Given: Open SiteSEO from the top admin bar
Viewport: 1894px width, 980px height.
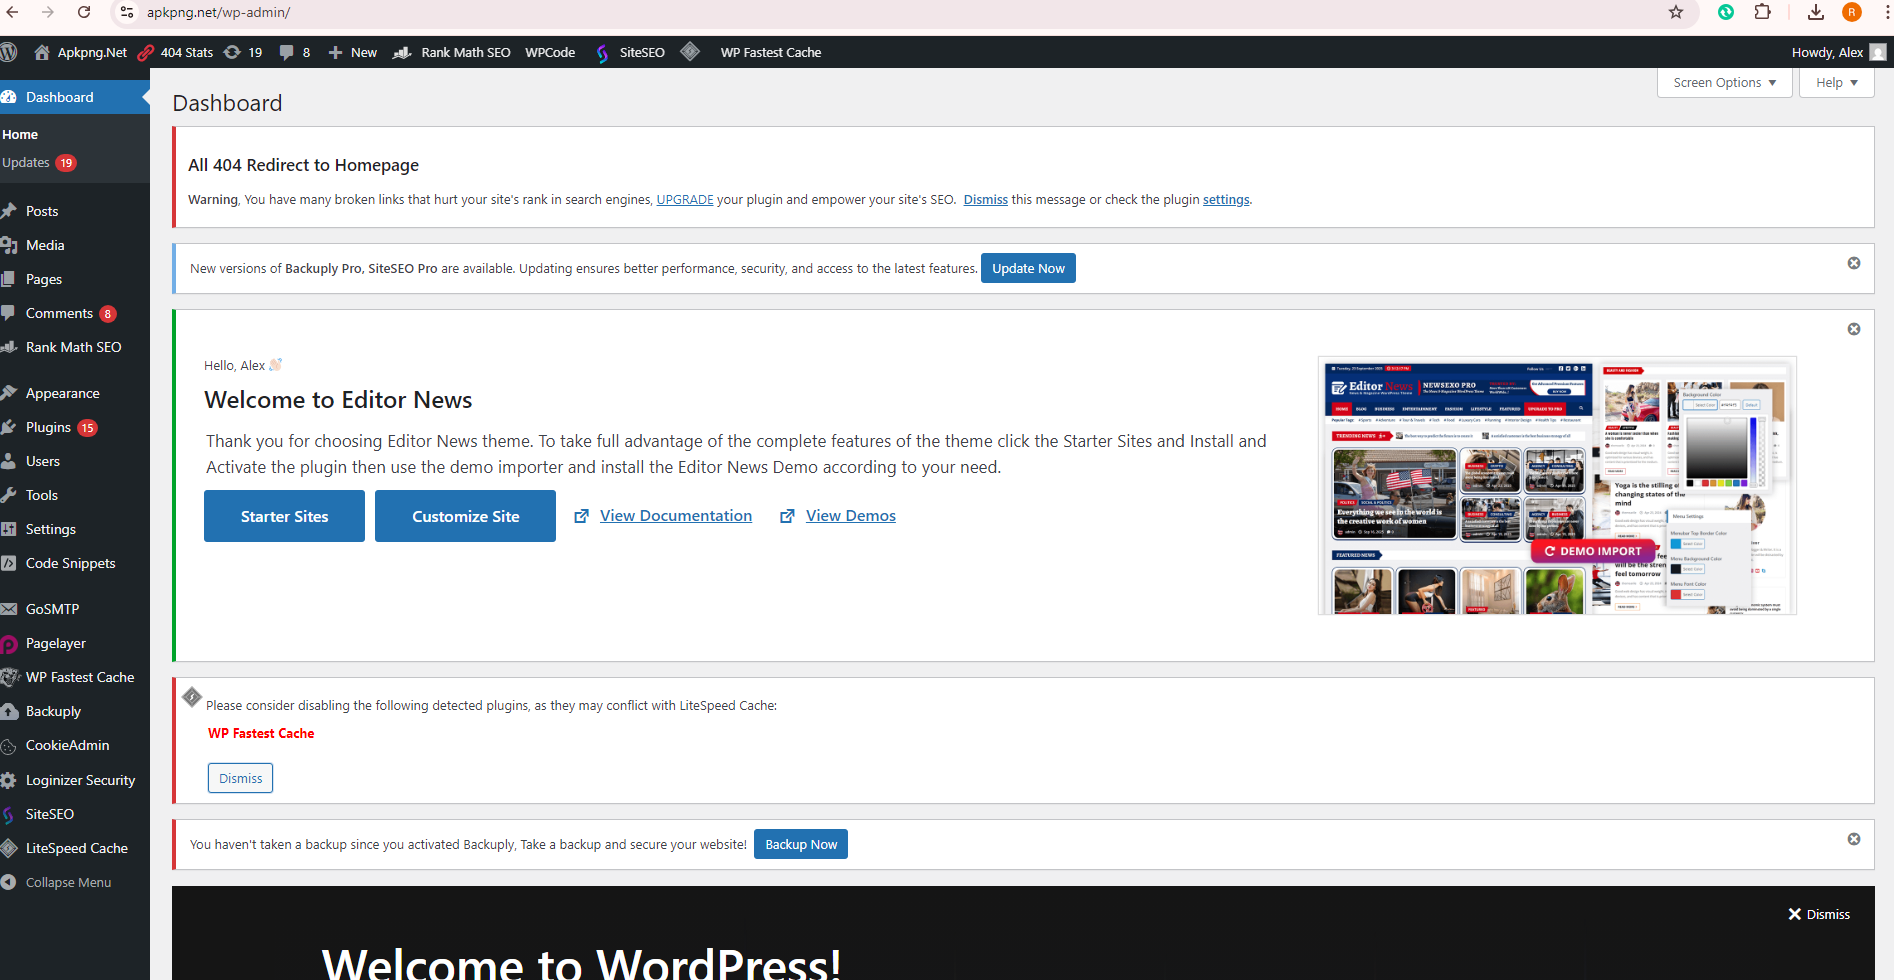Looking at the screenshot, I should click(641, 52).
